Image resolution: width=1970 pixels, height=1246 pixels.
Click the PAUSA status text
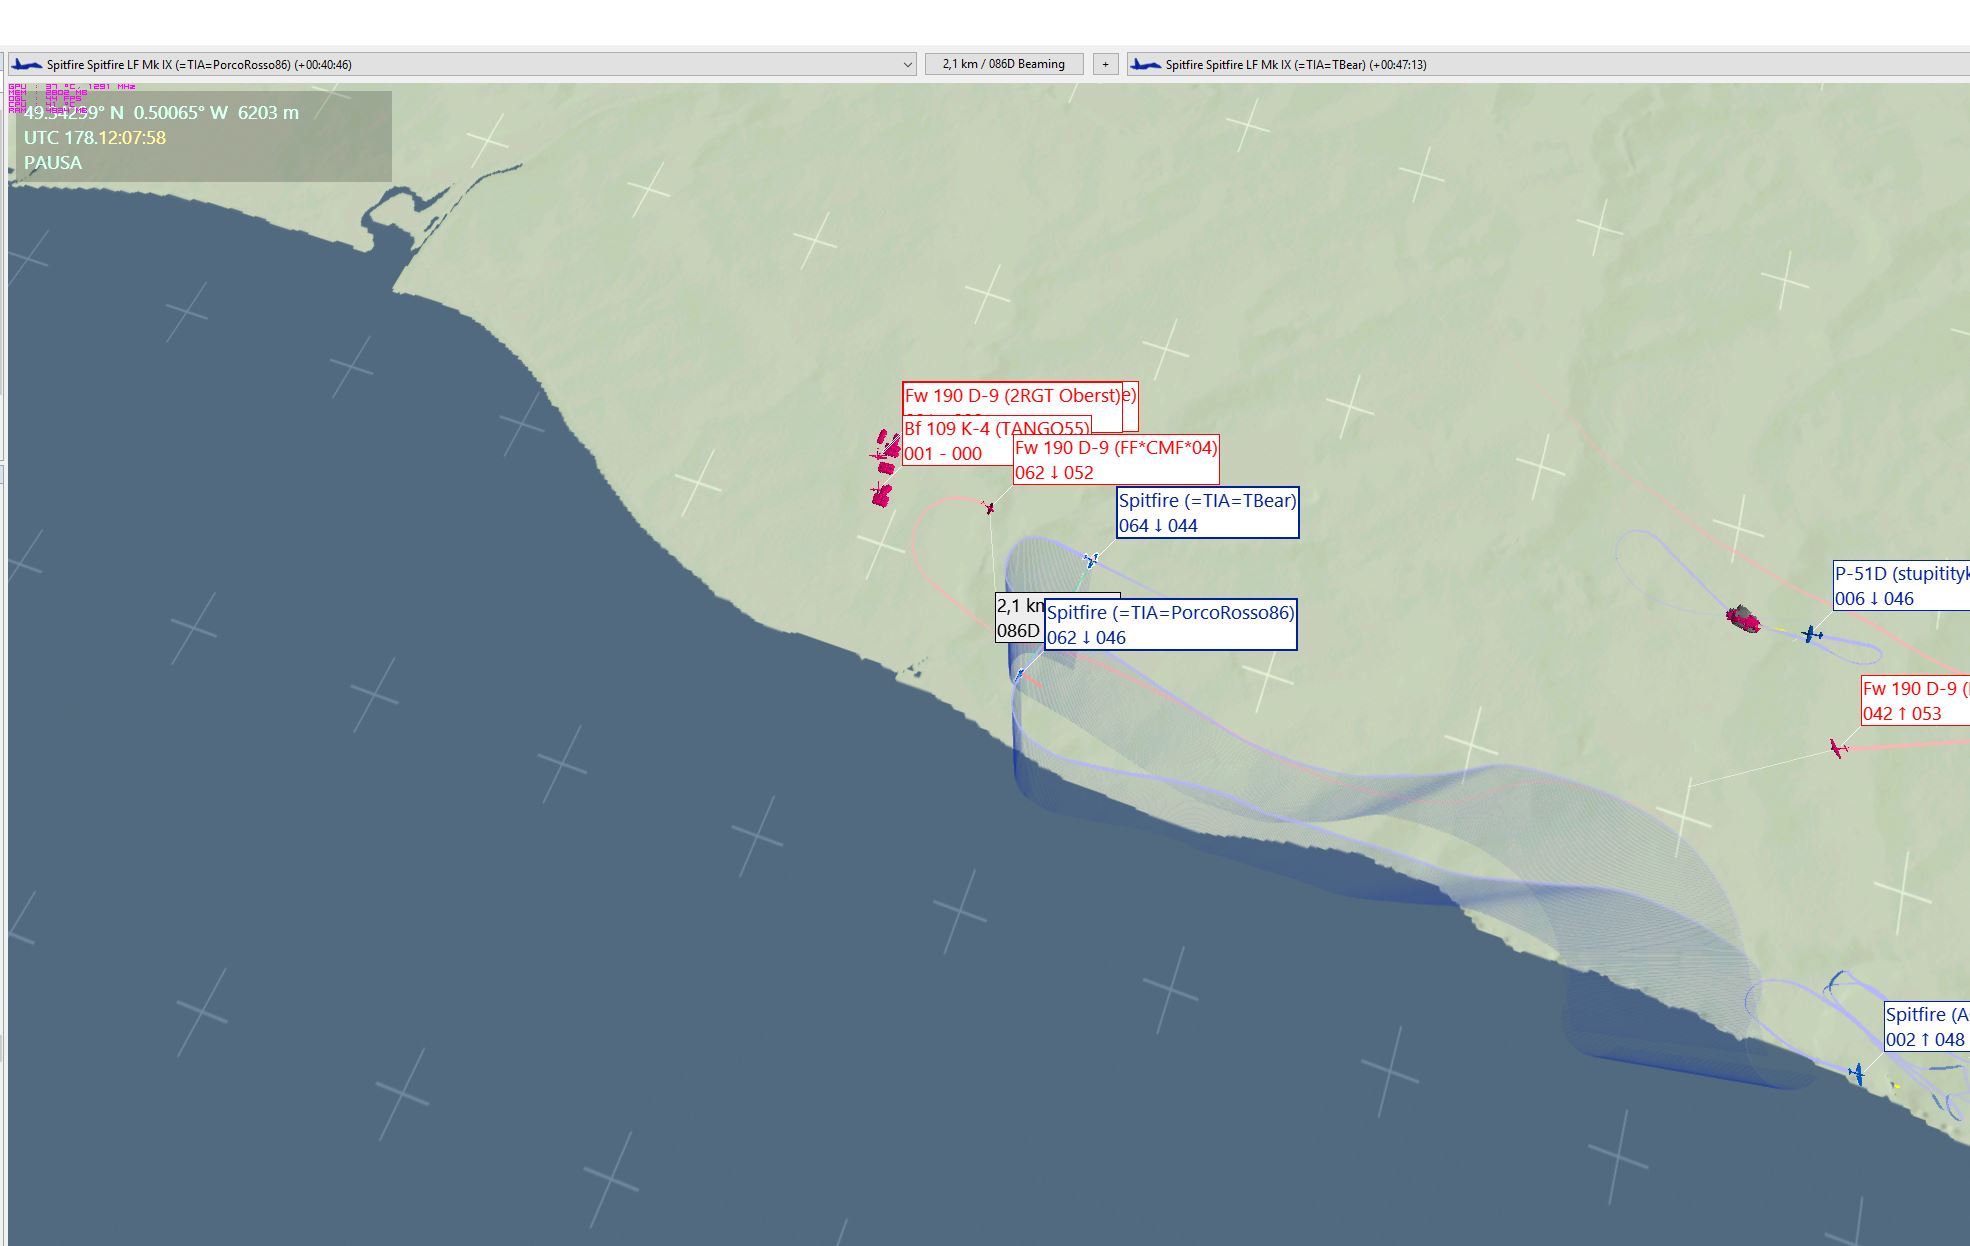(x=53, y=163)
